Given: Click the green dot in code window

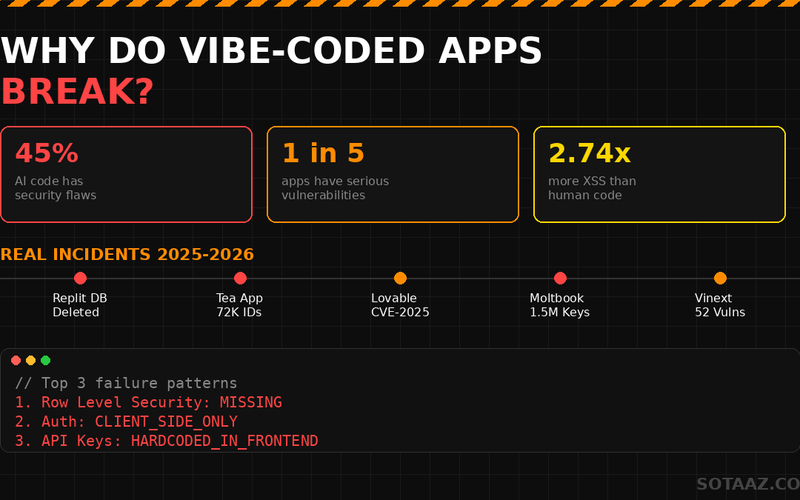Looking at the screenshot, I should tap(45, 361).
